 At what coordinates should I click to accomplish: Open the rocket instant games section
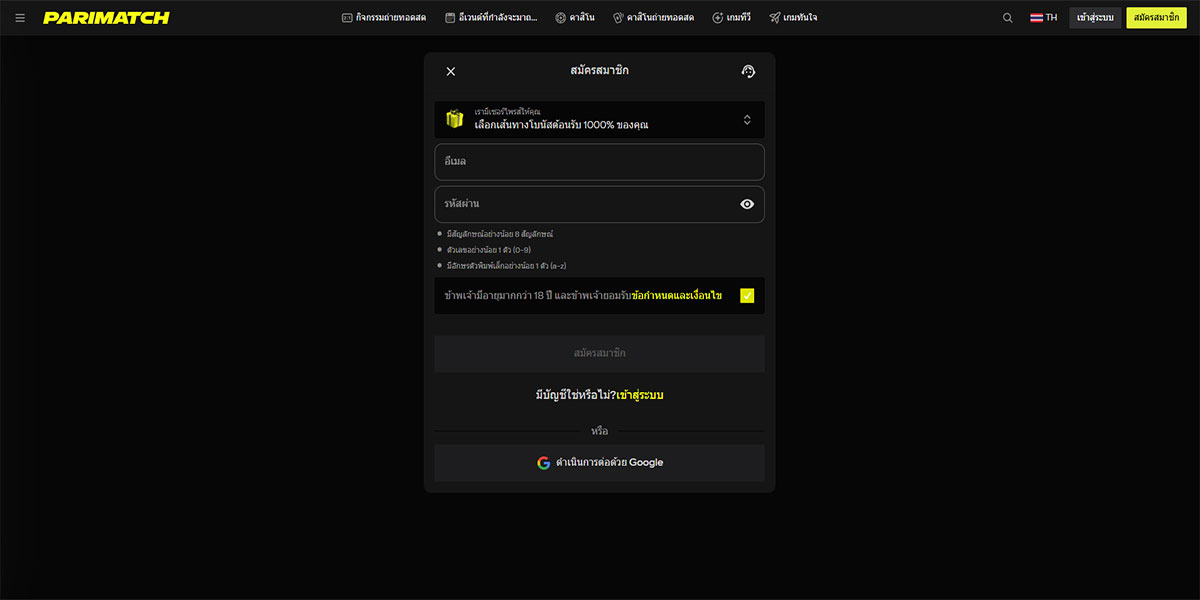point(793,18)
